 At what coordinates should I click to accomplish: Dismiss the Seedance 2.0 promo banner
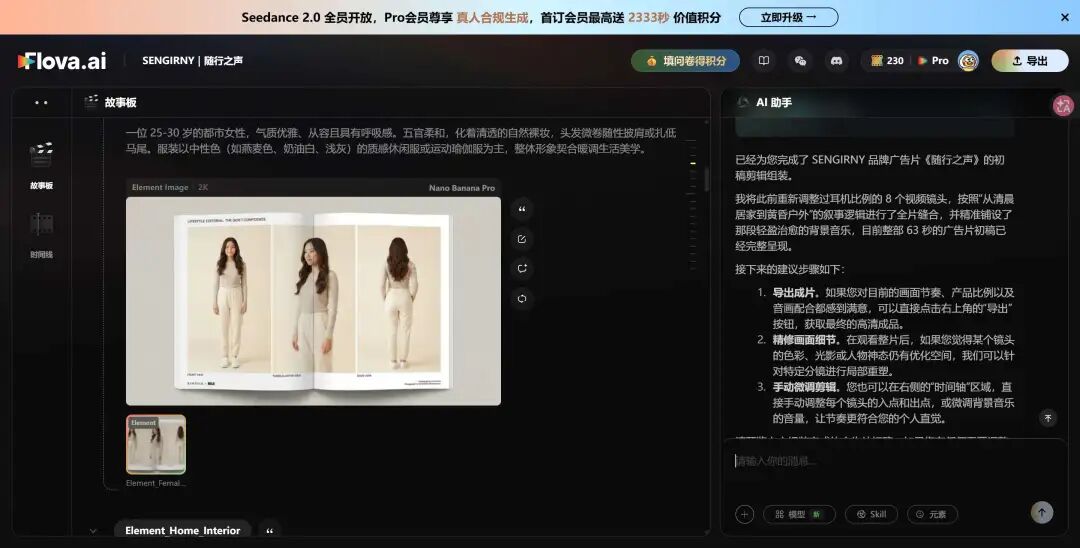(1065, 17)
